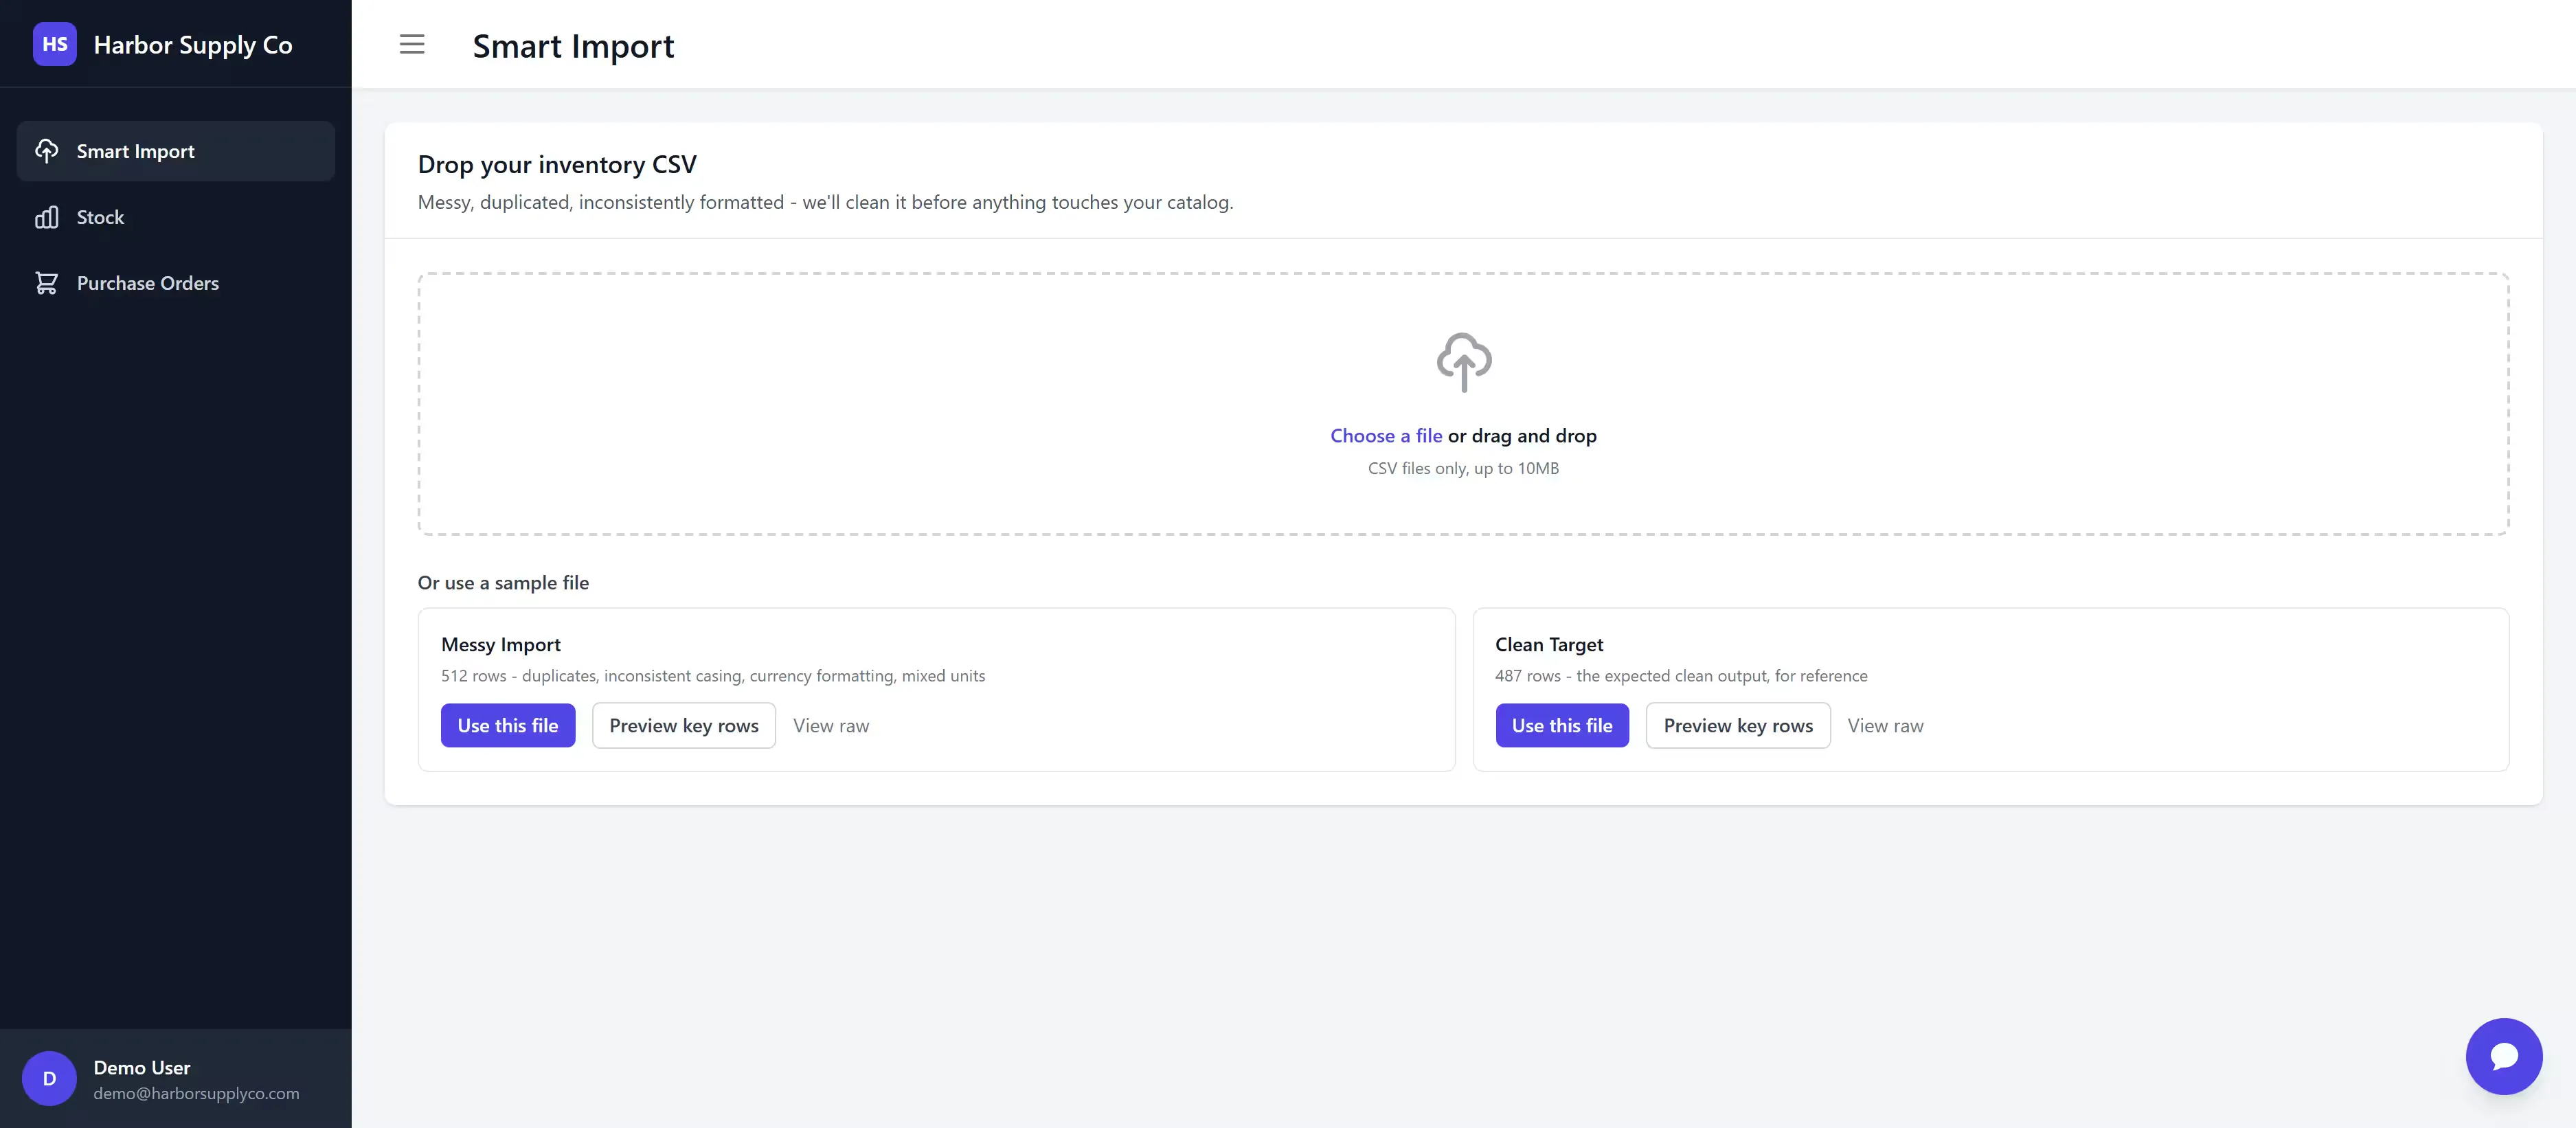Click 'Or use a sample file' label
This screenshot has height=1128, width=2576.
tap(503, 583)
